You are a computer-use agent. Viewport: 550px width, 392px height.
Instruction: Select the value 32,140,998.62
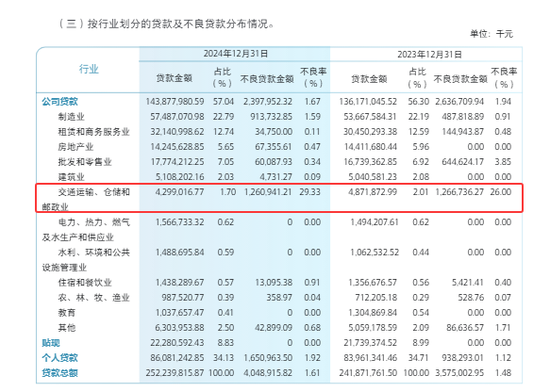177,132
